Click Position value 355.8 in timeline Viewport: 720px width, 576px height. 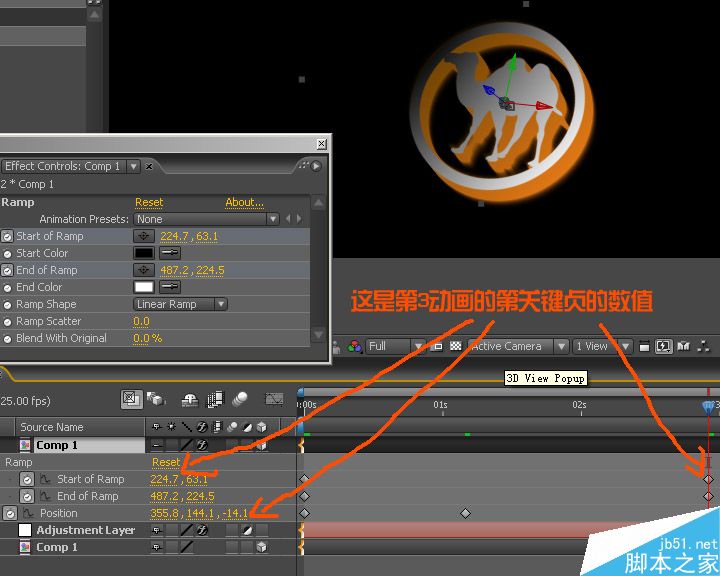coord(164,513)
